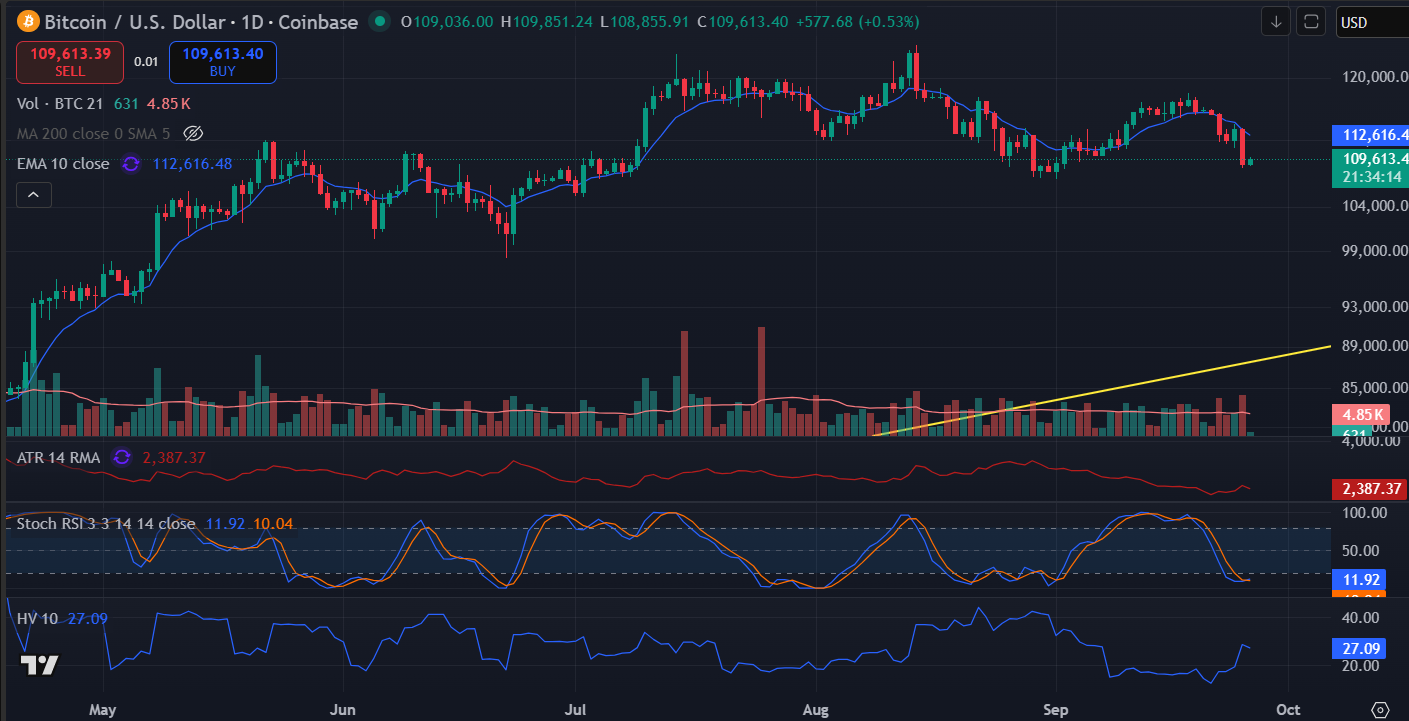
Task: Click the EMA 10 refresh icon
Action: click(x=131, y=164)
